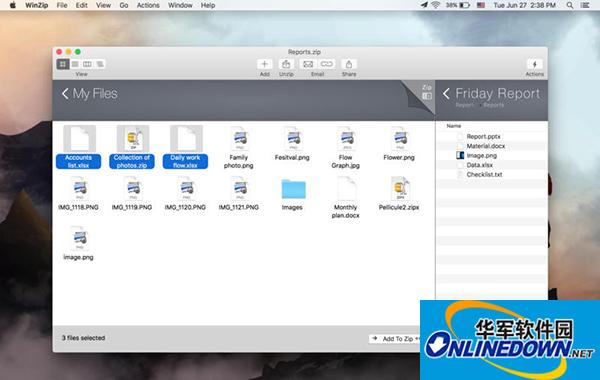Viewport: 600px width, 380px height.
Task: Switch to list view mode
Action: coord(75,64)
